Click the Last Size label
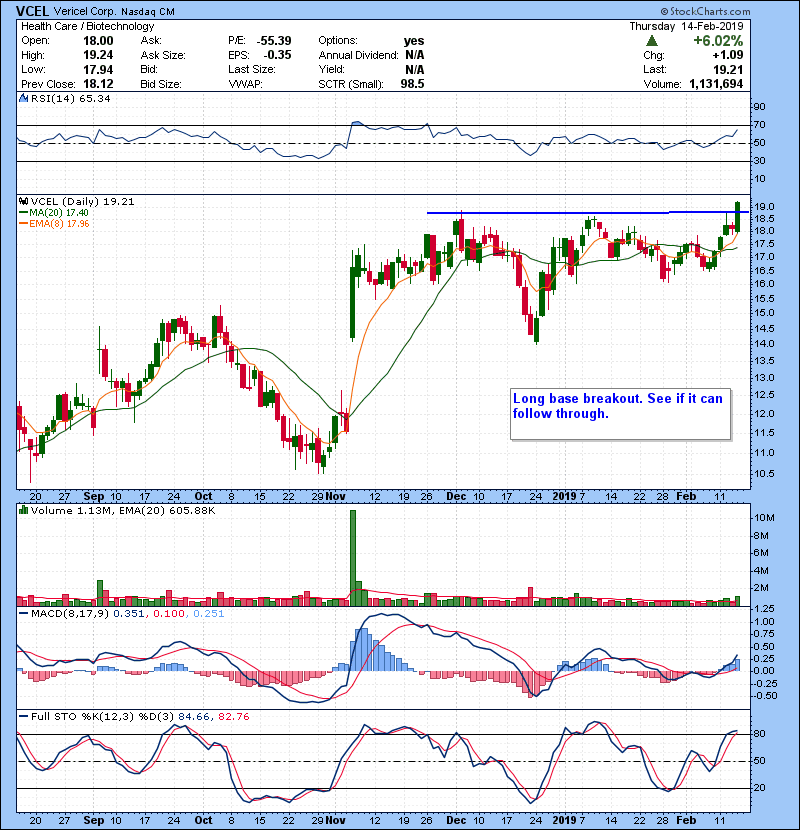This screenshot has width=800, height=830. coord(251,69)
